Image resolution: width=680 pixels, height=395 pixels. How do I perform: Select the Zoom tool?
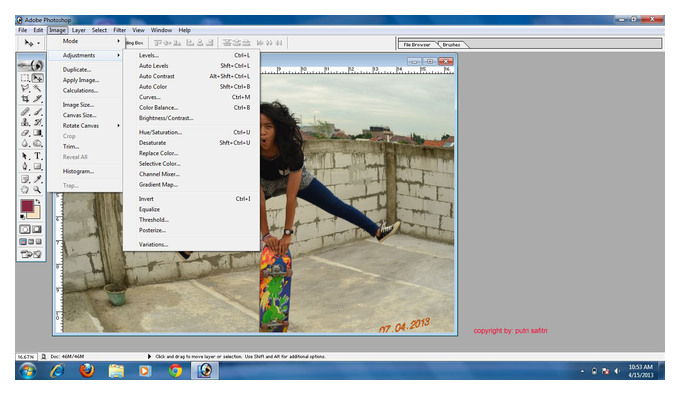pos(38,189)
